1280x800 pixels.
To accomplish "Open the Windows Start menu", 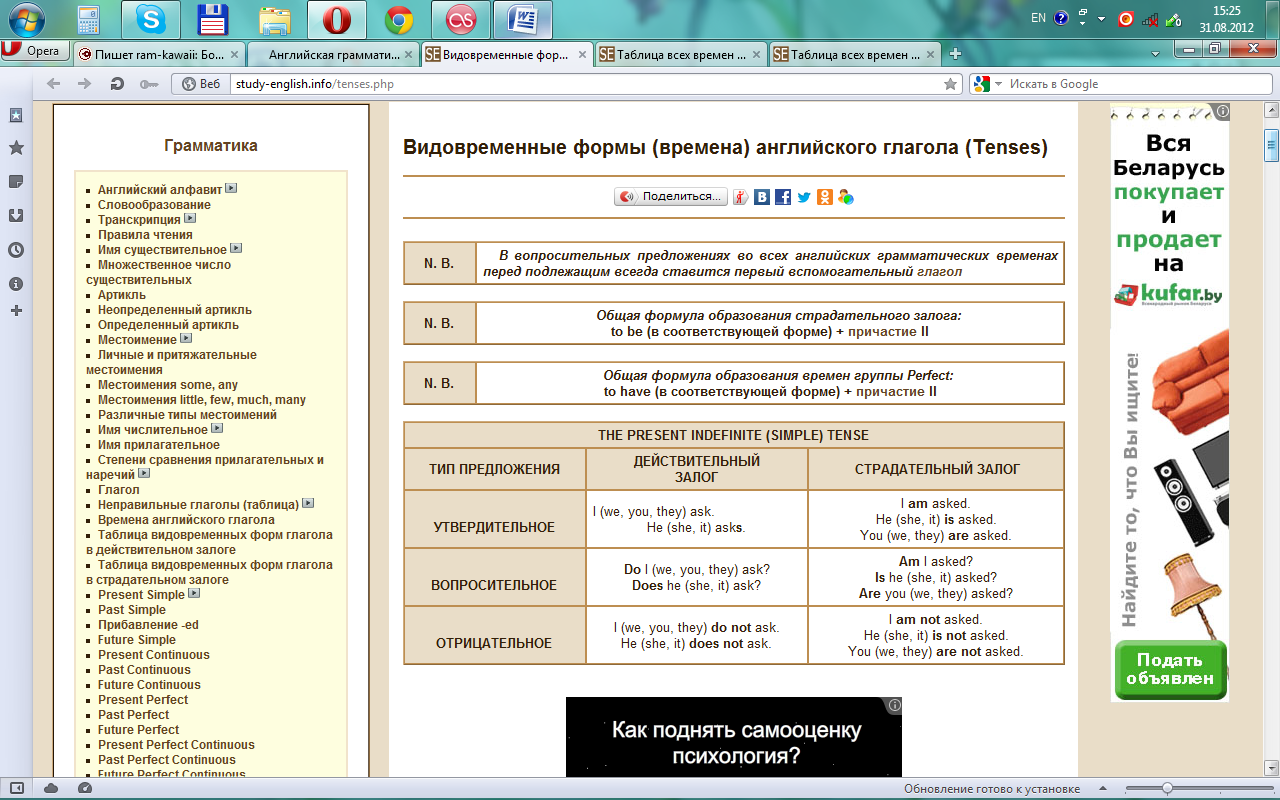I will (25, 19).
